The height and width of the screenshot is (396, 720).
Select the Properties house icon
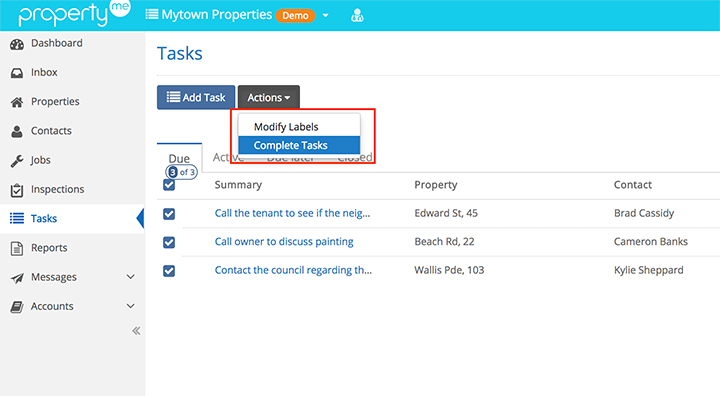tap(17, 102)
